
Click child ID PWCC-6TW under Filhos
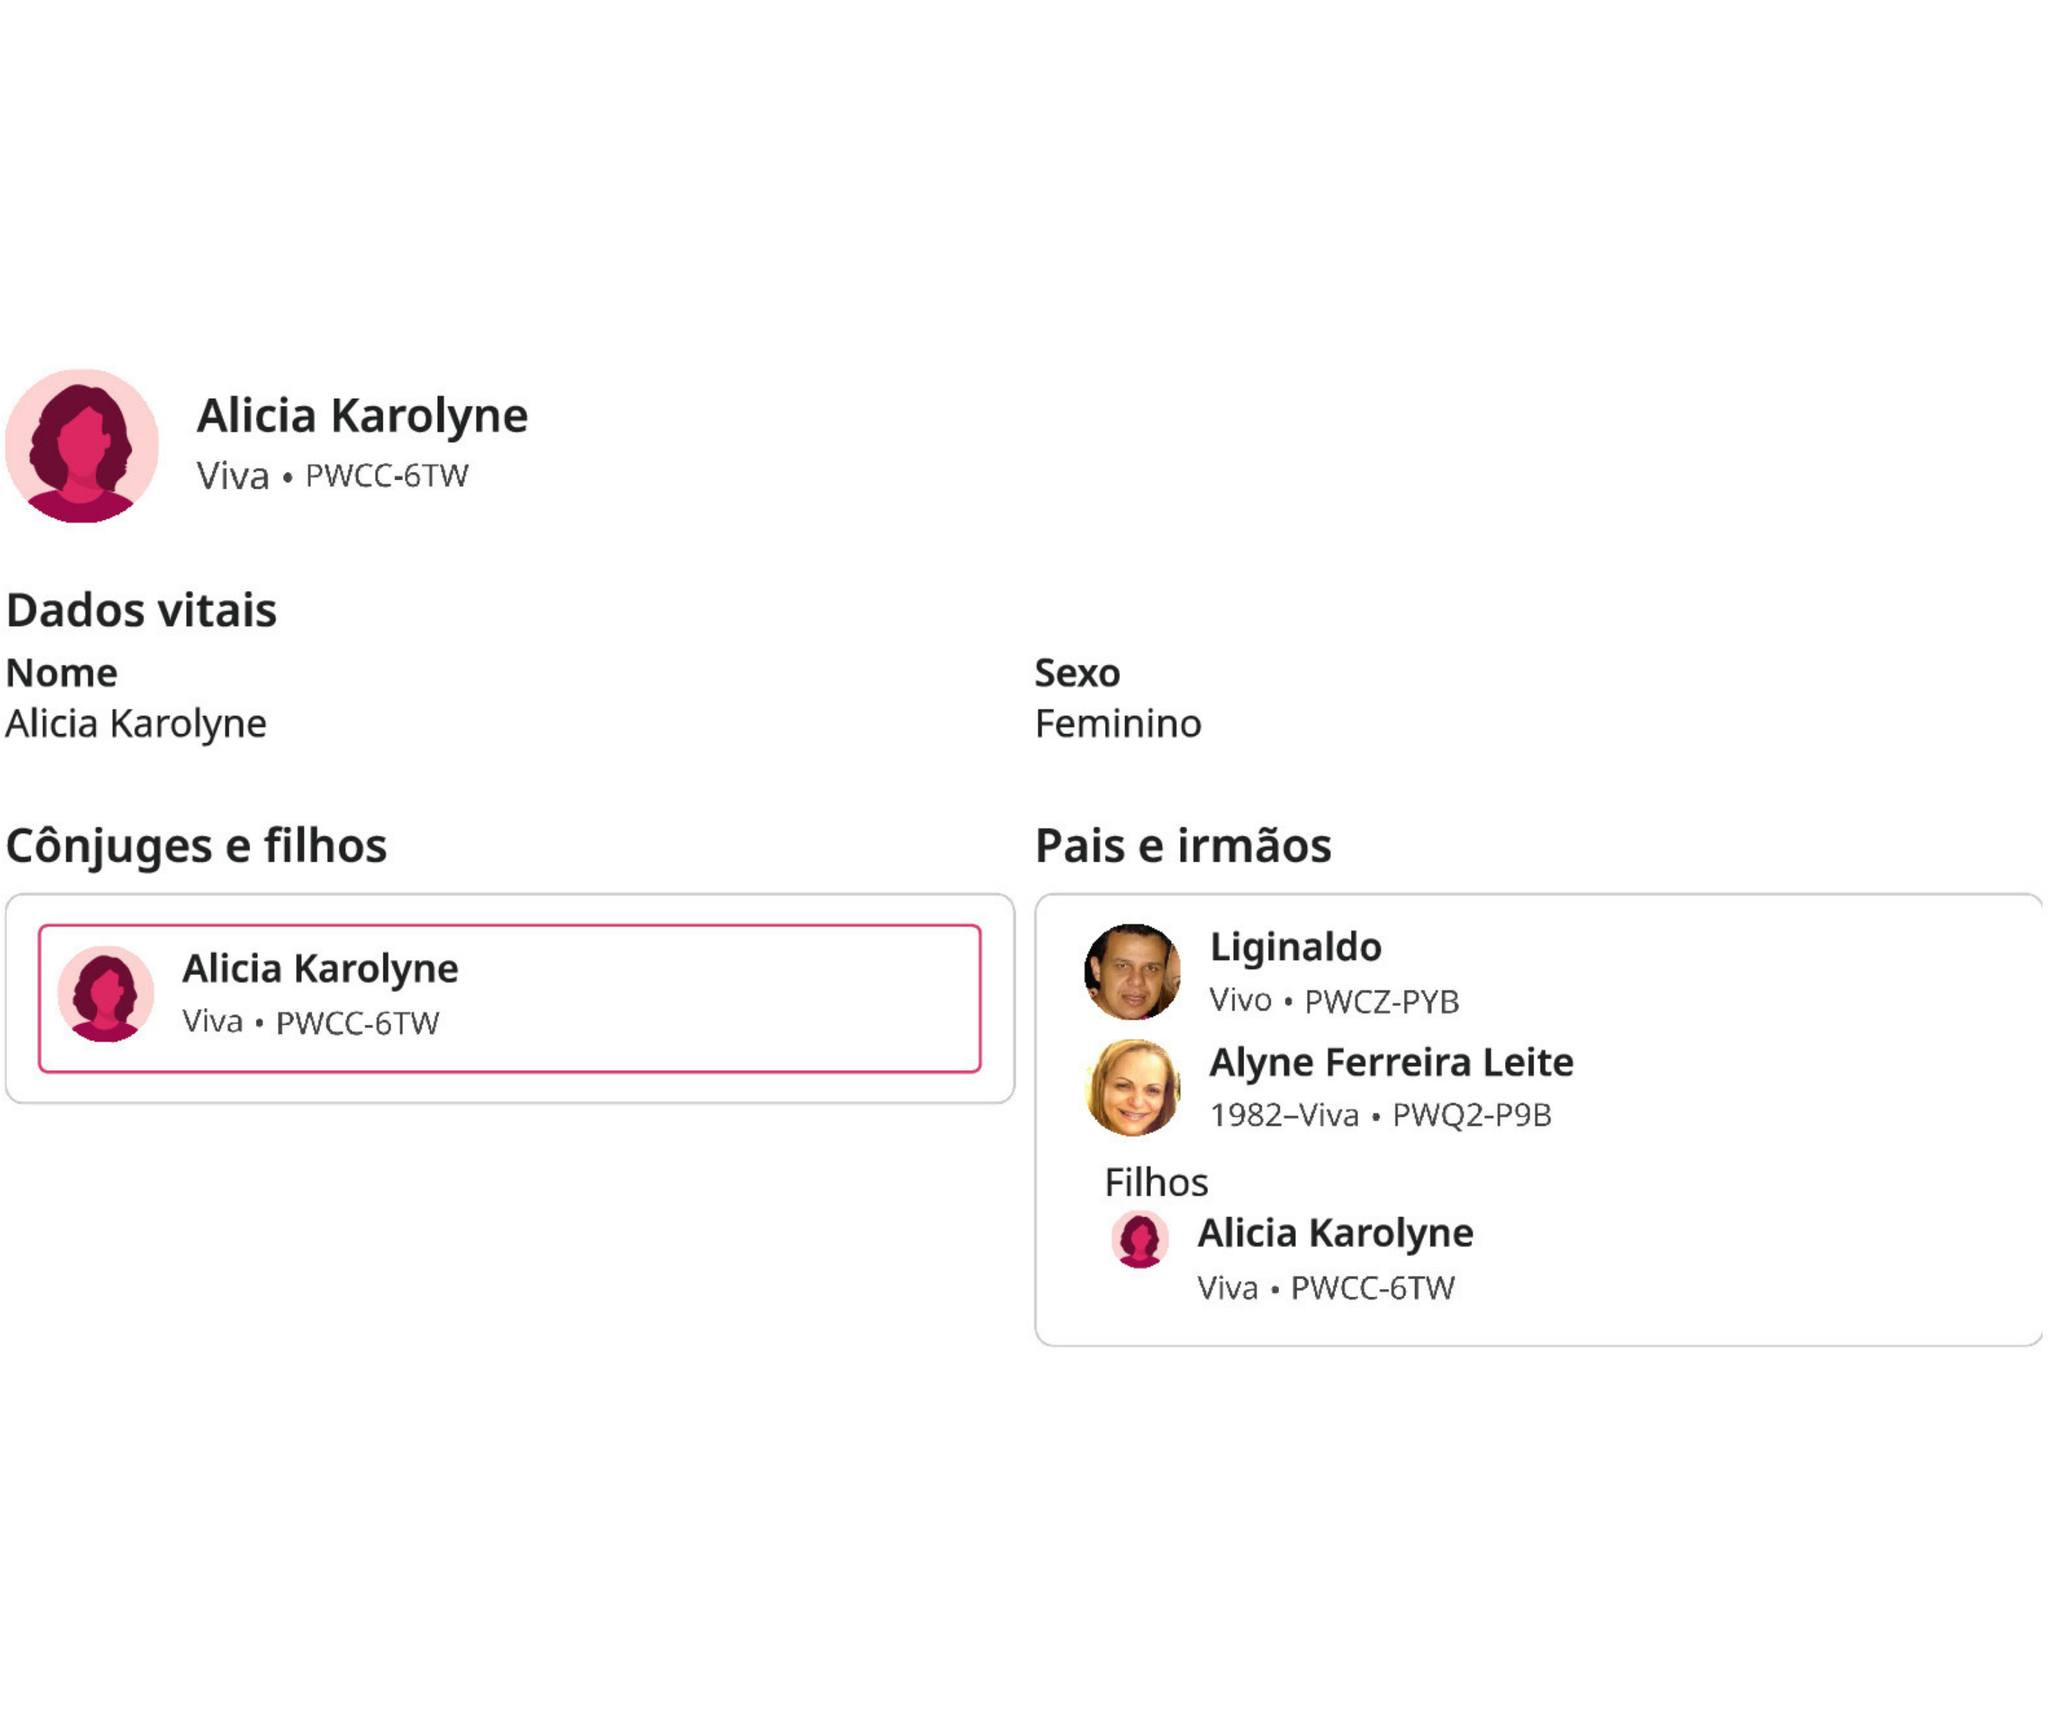pyautogui.click(x=1372, y=1288)
